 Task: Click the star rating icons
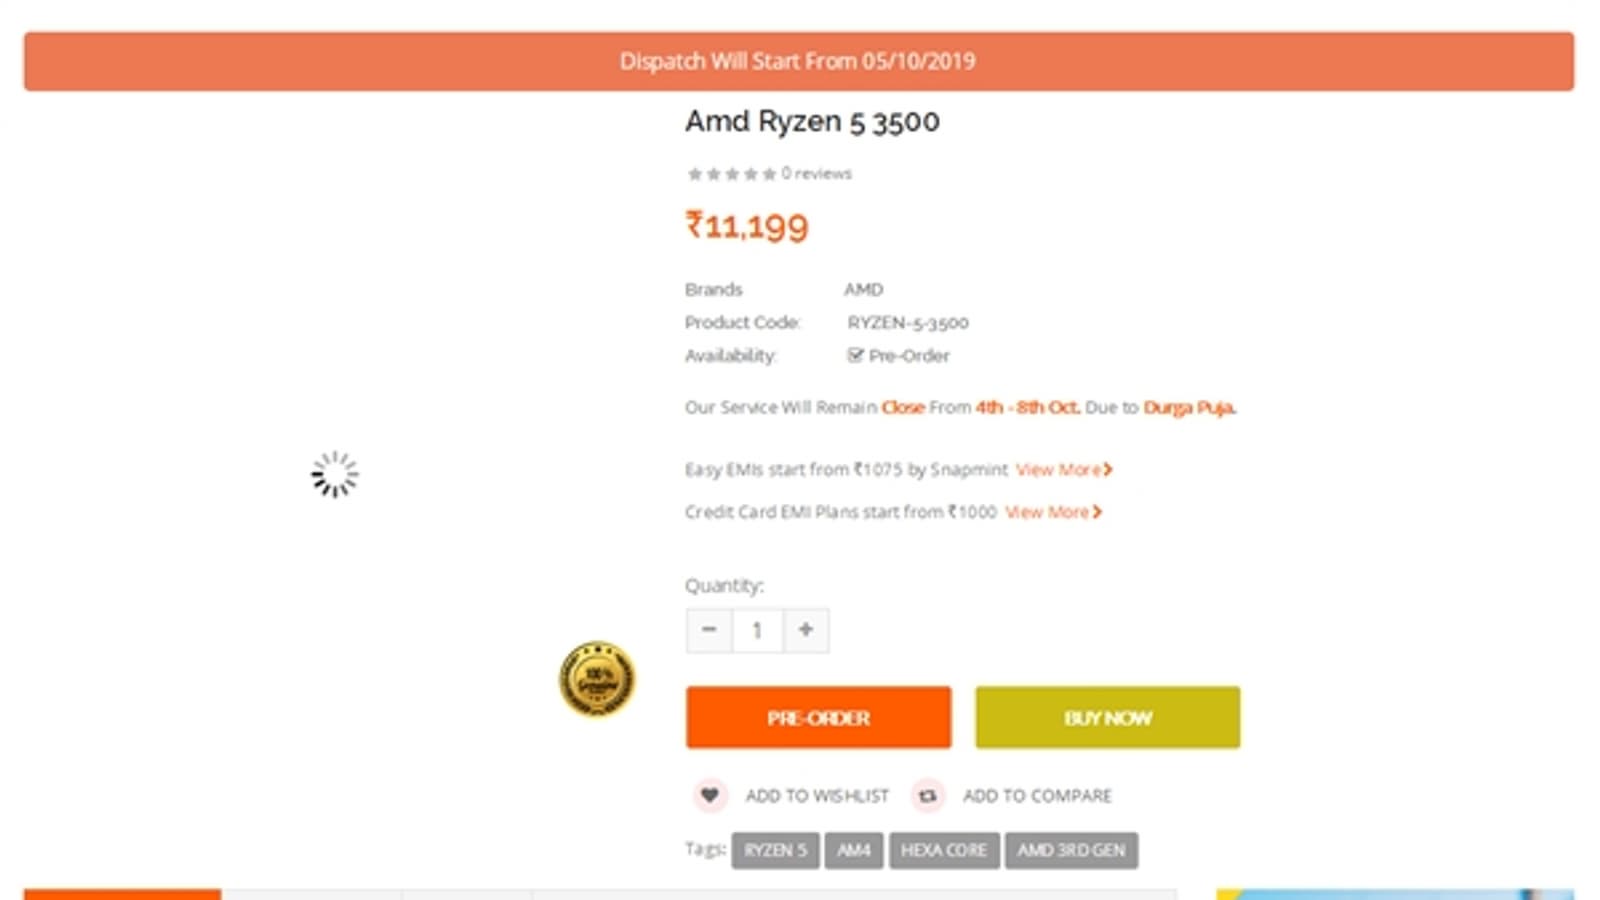pos(731,174)
